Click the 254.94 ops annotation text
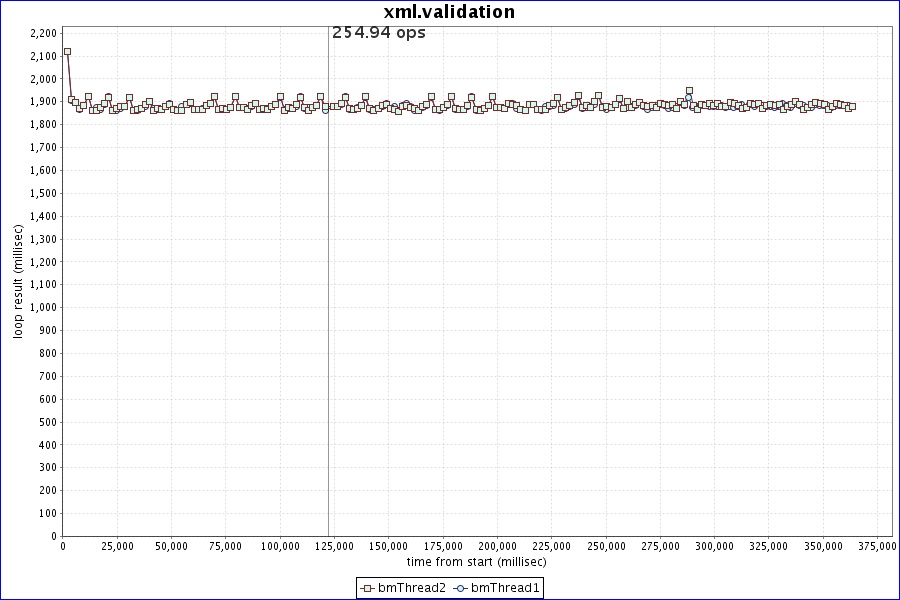The image size is (900, 600). coord(378,33)
